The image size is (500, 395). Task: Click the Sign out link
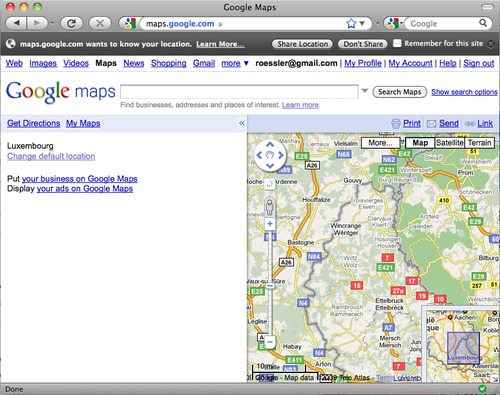pos(479,63)
